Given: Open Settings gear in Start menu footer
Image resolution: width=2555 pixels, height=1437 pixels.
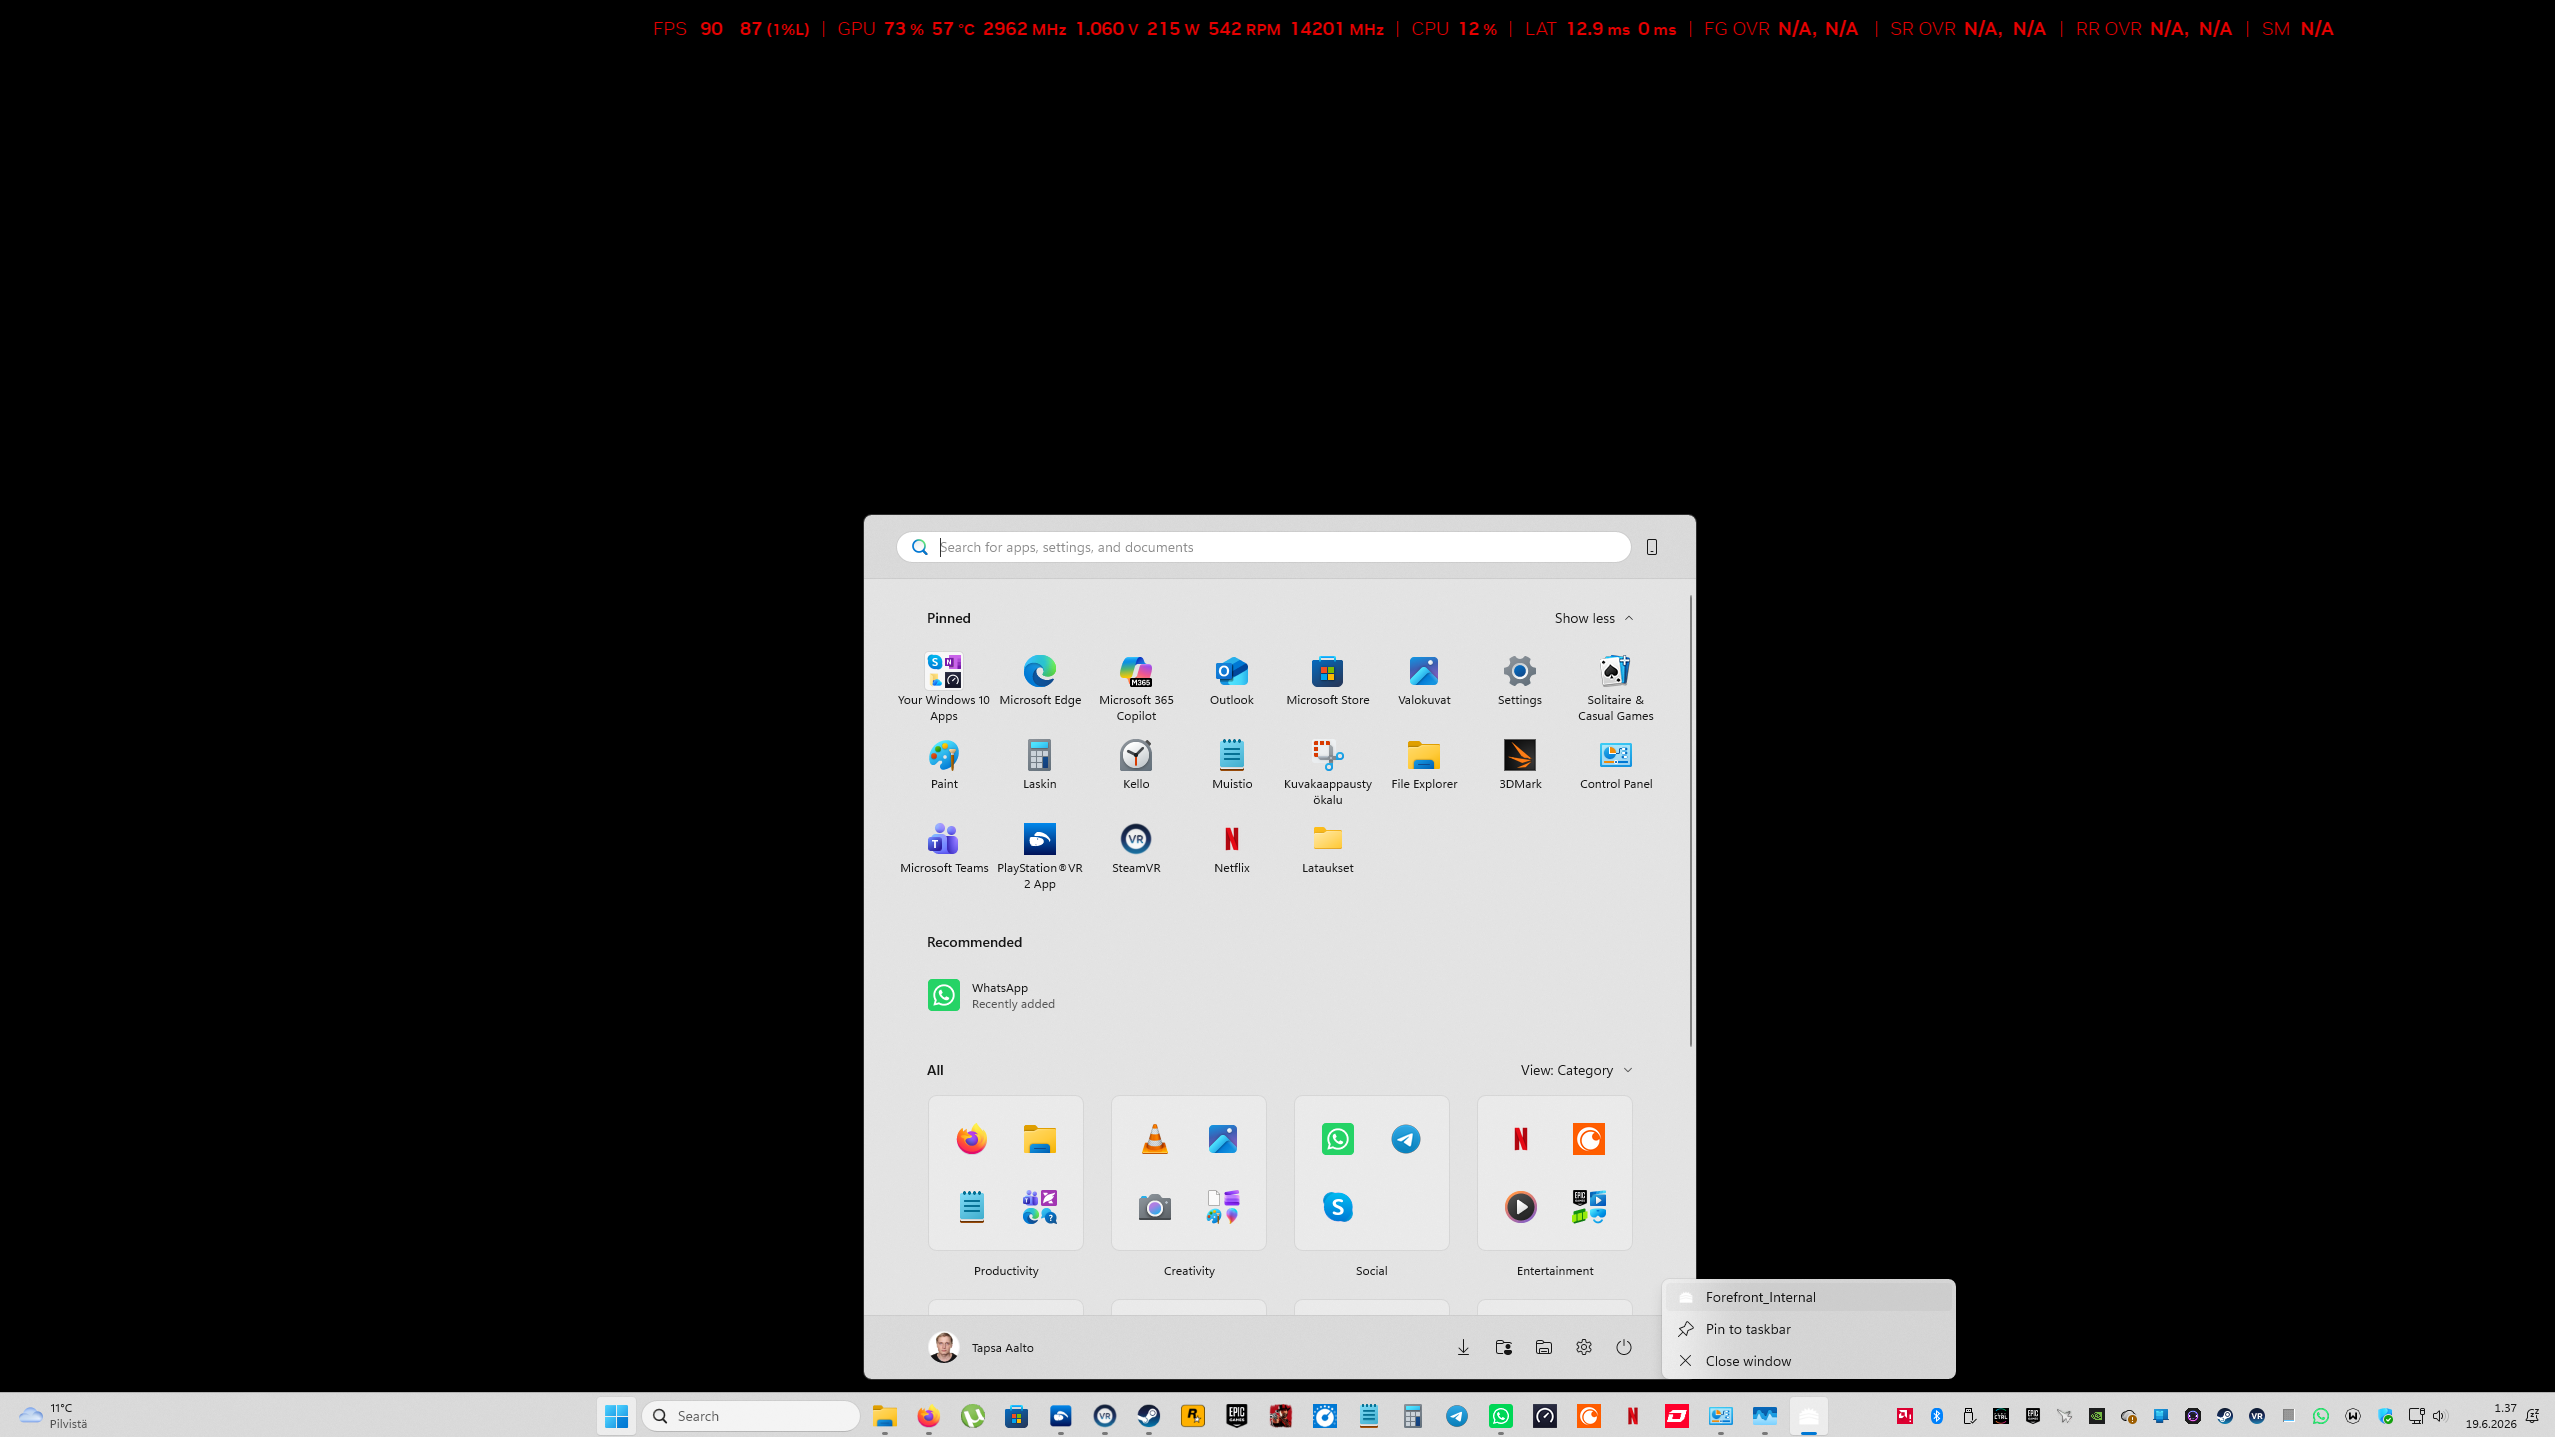Looking at the screenshot, I should coord(1584,1348).
